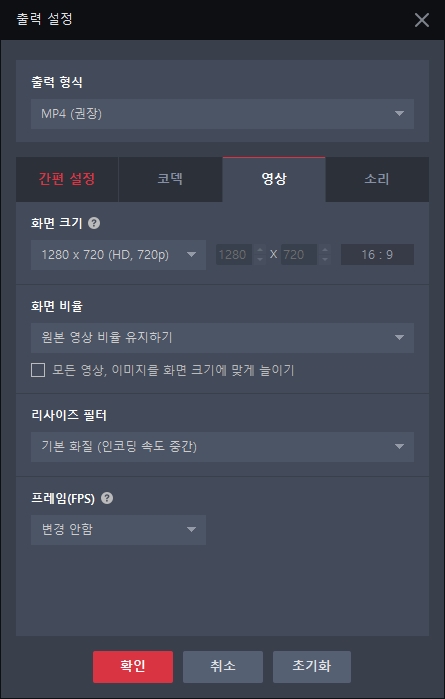Click the 16 : 9 aspect ratio field
Screen dimensions: 445x699
click(x=377, y=255)
